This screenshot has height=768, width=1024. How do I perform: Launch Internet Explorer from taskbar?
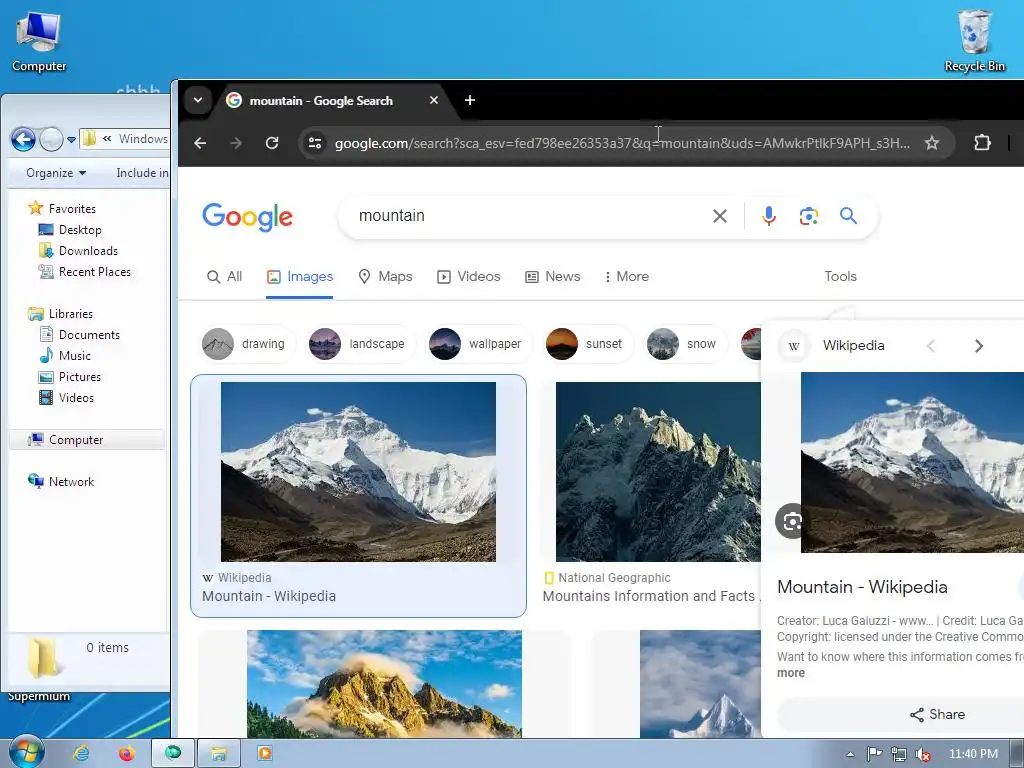point(81,754)
